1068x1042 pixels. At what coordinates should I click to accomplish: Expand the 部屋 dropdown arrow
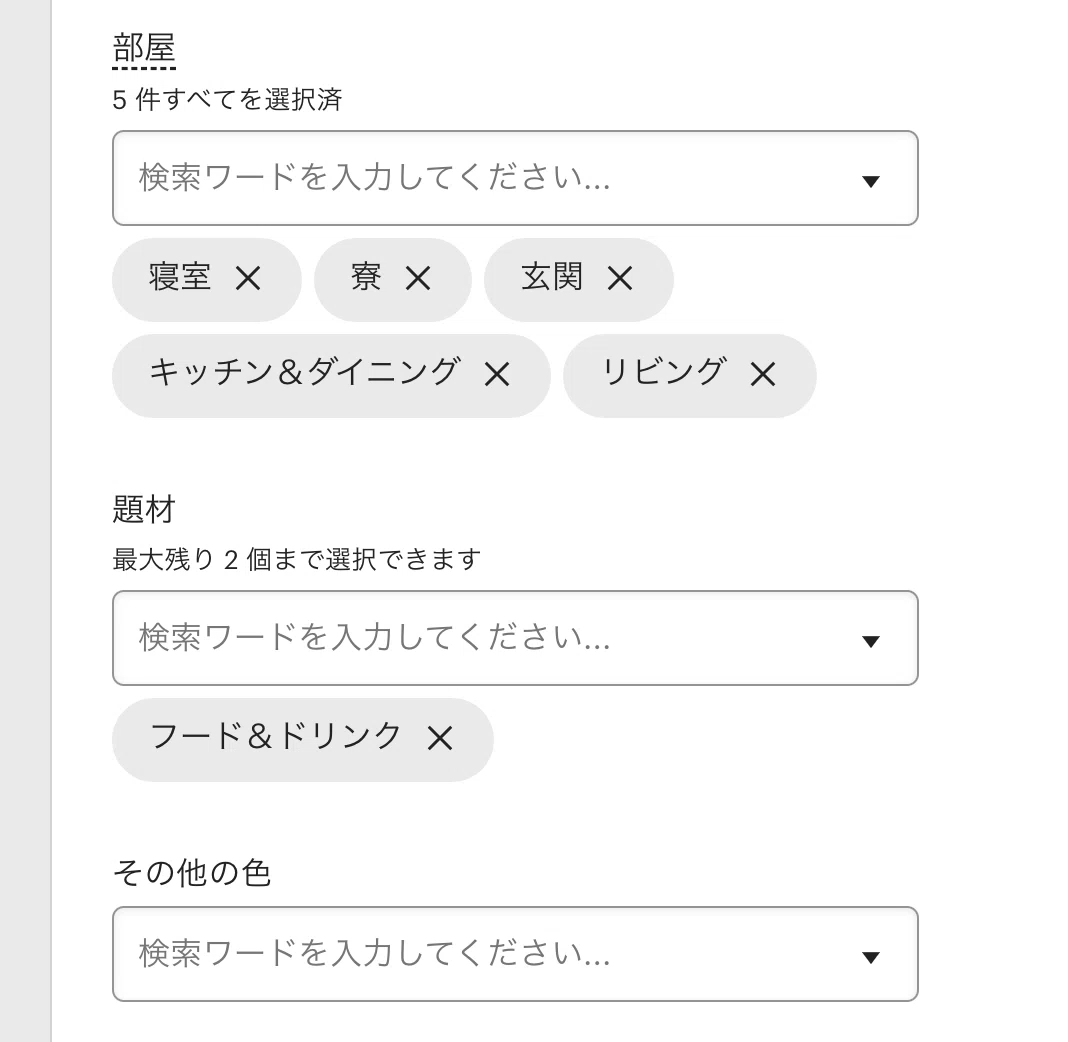tap(870, 180)
